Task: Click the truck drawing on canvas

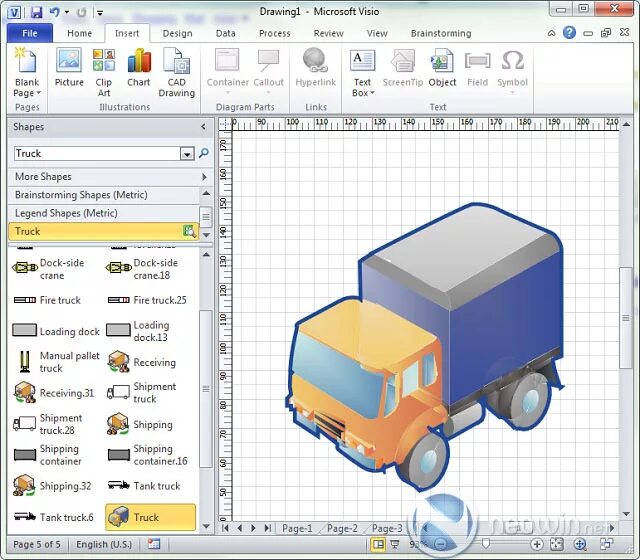Action: [424, 347]
